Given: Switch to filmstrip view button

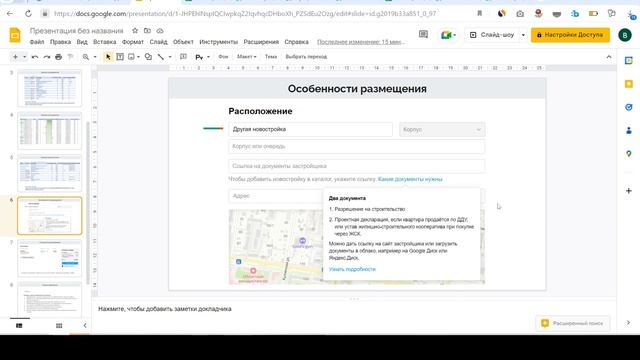Looking at the screenshot, I should click(x=19, y=326).
